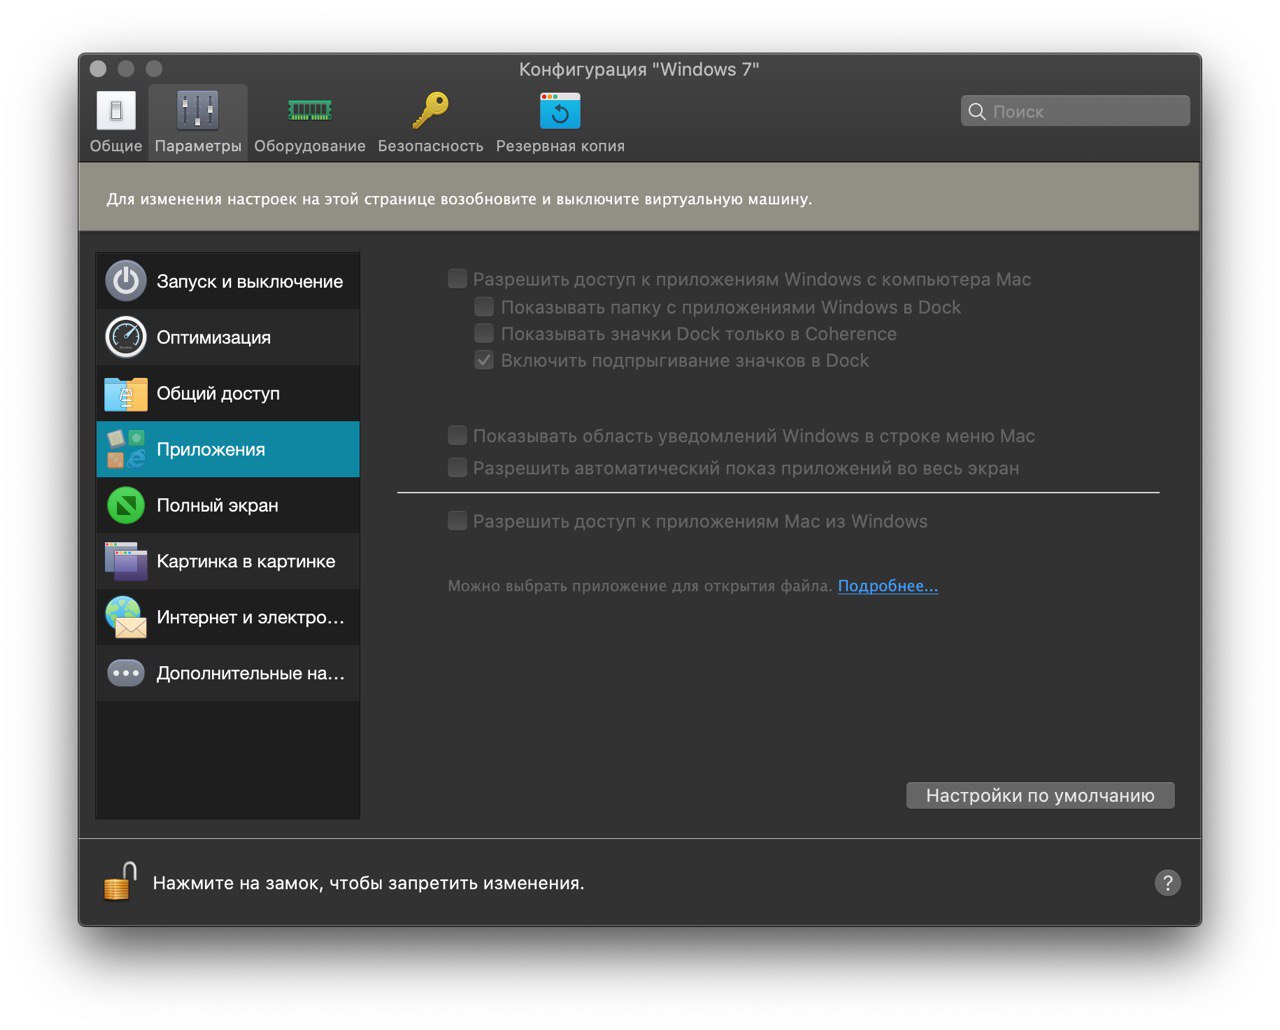
Task: Toggle Разрешить автоматический показ приложений во весь экран
Action: [457, 467]
